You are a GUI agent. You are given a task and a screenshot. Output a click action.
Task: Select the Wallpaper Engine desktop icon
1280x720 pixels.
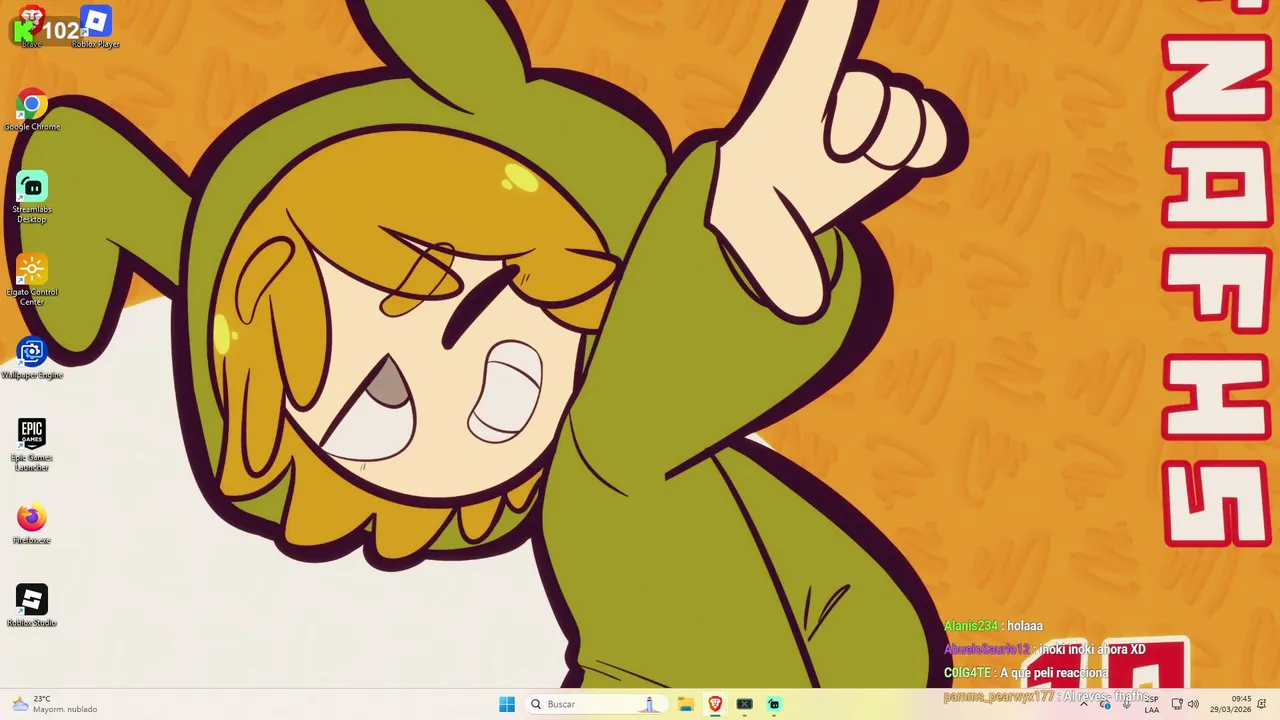pyautogui.click(x=32, y=358)
